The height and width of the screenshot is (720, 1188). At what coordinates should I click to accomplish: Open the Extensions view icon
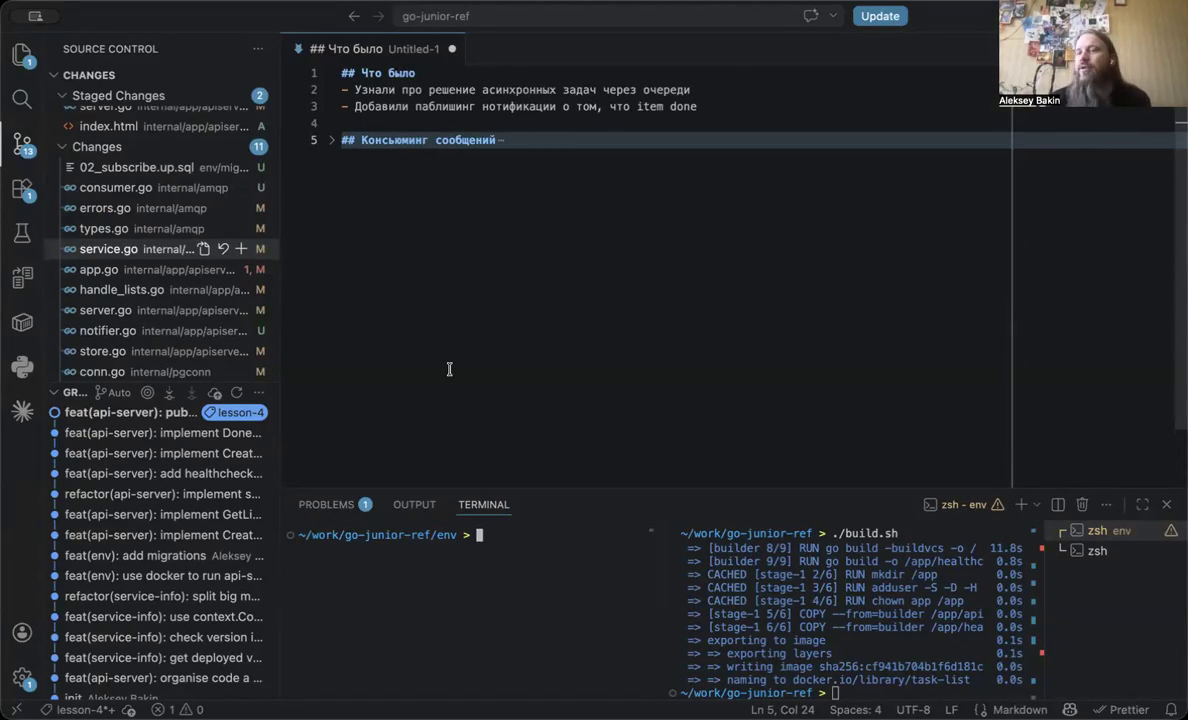pos(22,189)
